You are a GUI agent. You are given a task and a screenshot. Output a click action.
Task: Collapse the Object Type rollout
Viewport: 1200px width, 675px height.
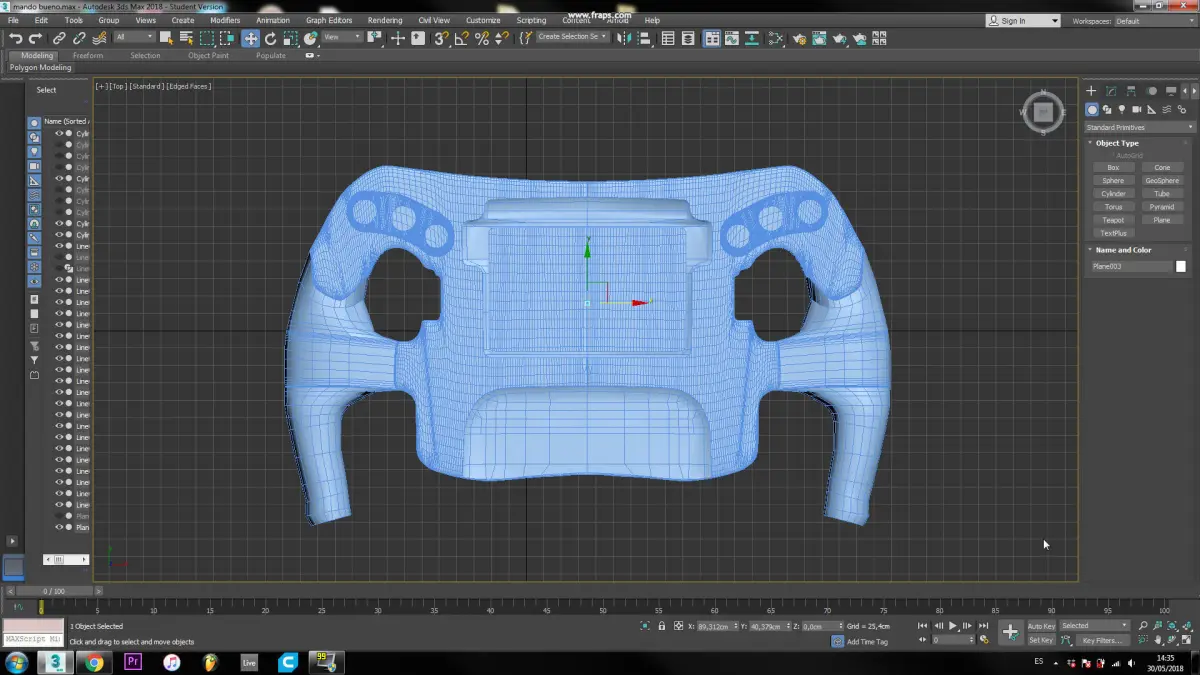coord(1117,143)
